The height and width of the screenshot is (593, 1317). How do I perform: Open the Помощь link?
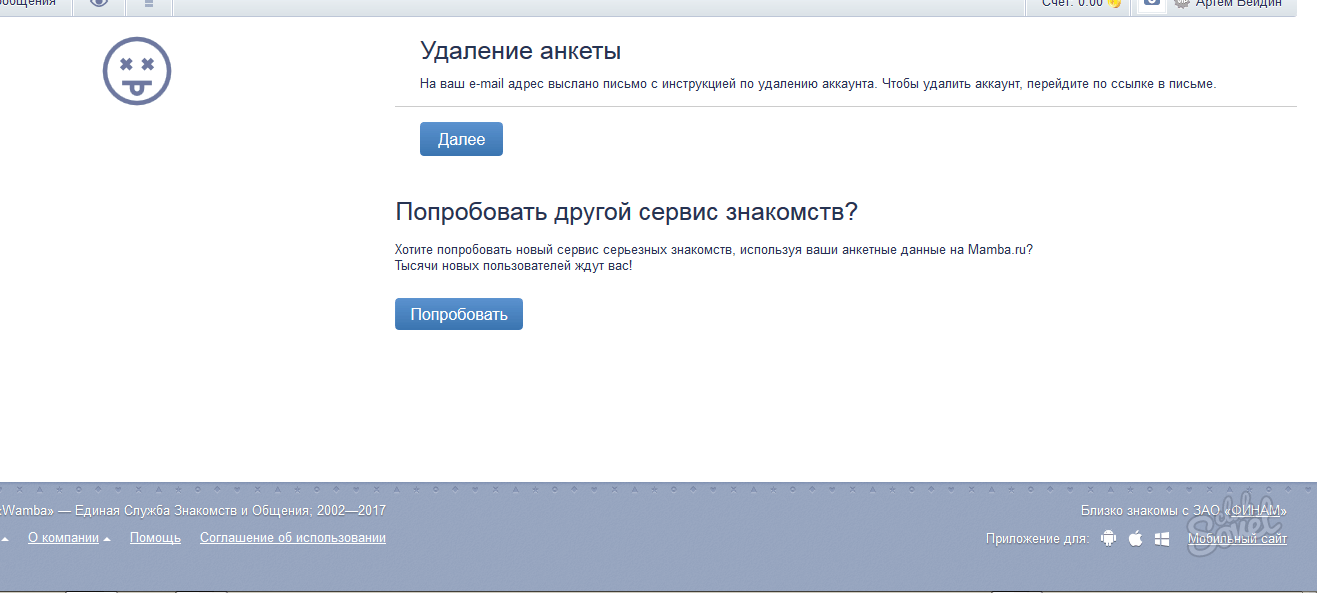click(155, 538)
